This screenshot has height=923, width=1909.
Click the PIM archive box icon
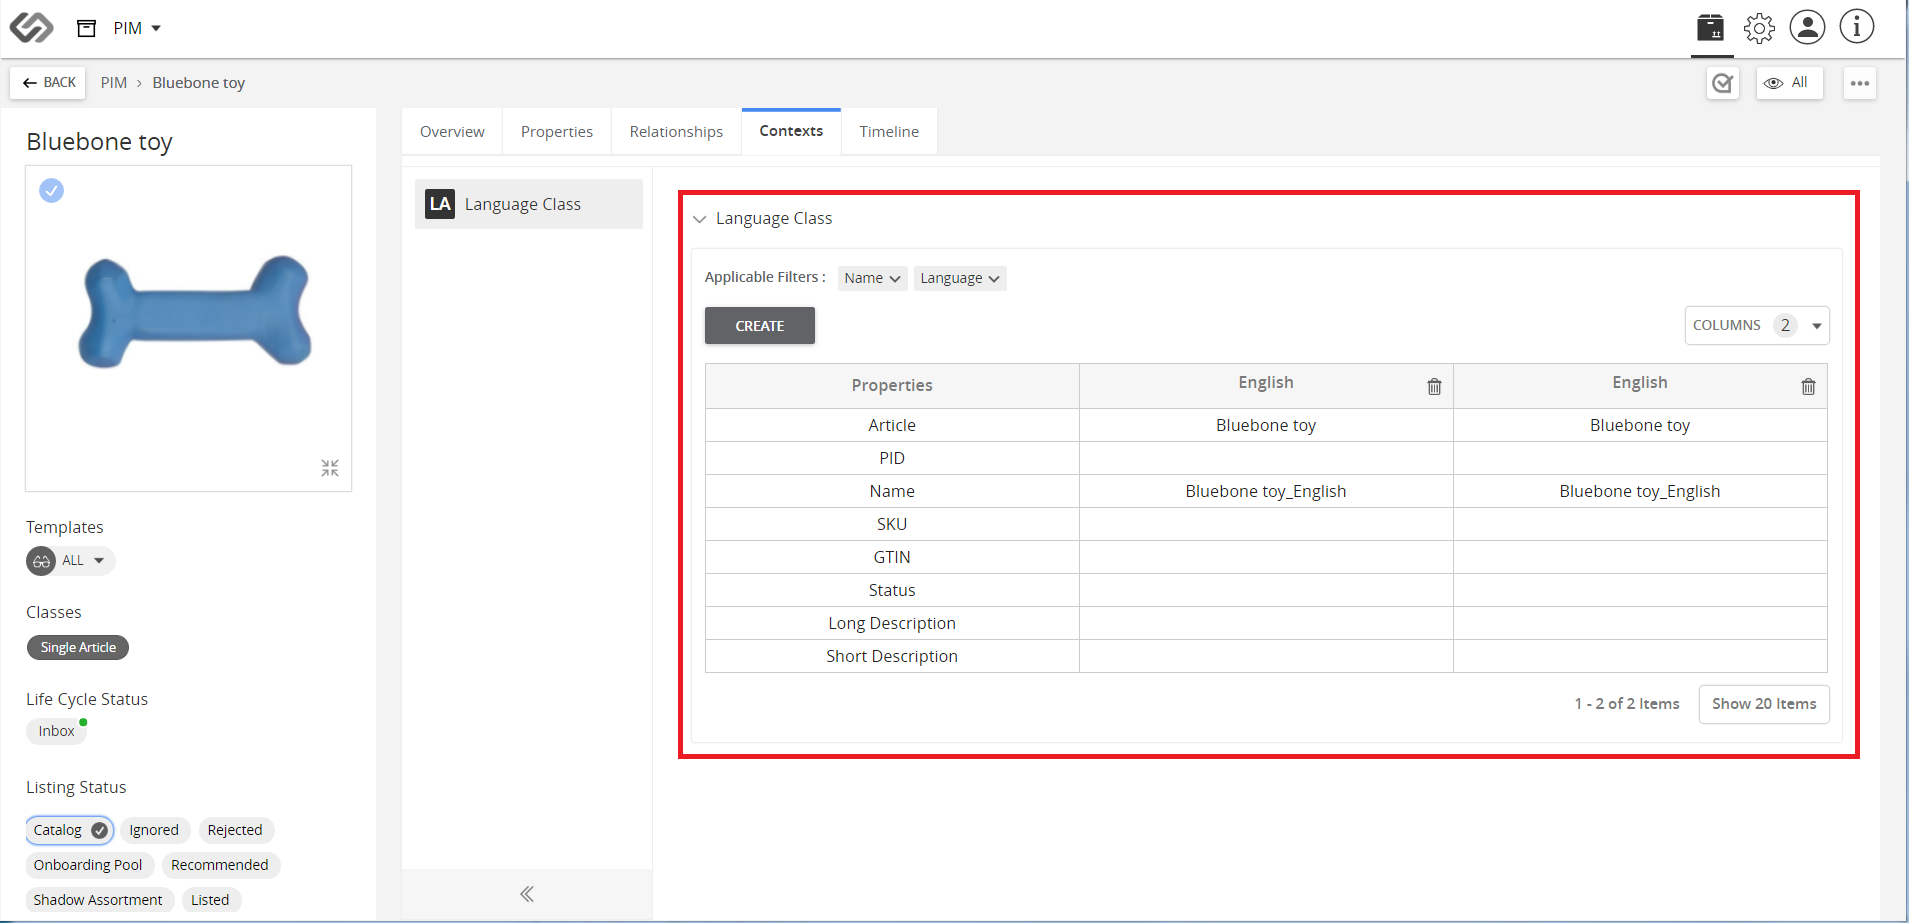pyautogui.click(x=87, y=28)
